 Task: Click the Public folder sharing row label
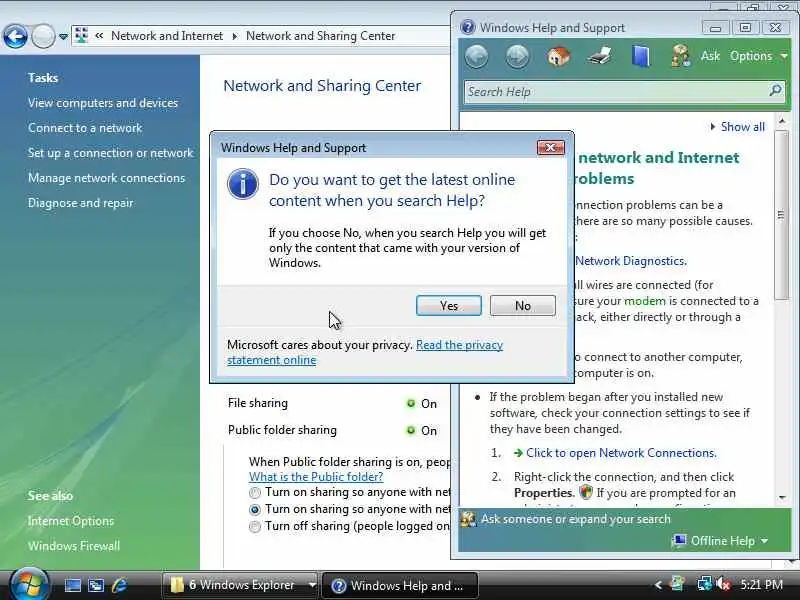tap(282, 430)
